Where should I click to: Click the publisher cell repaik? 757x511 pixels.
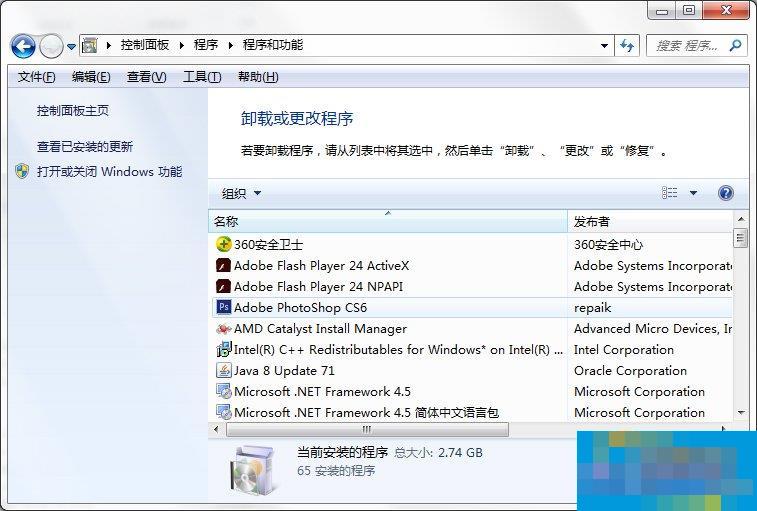tap(592, 307)
